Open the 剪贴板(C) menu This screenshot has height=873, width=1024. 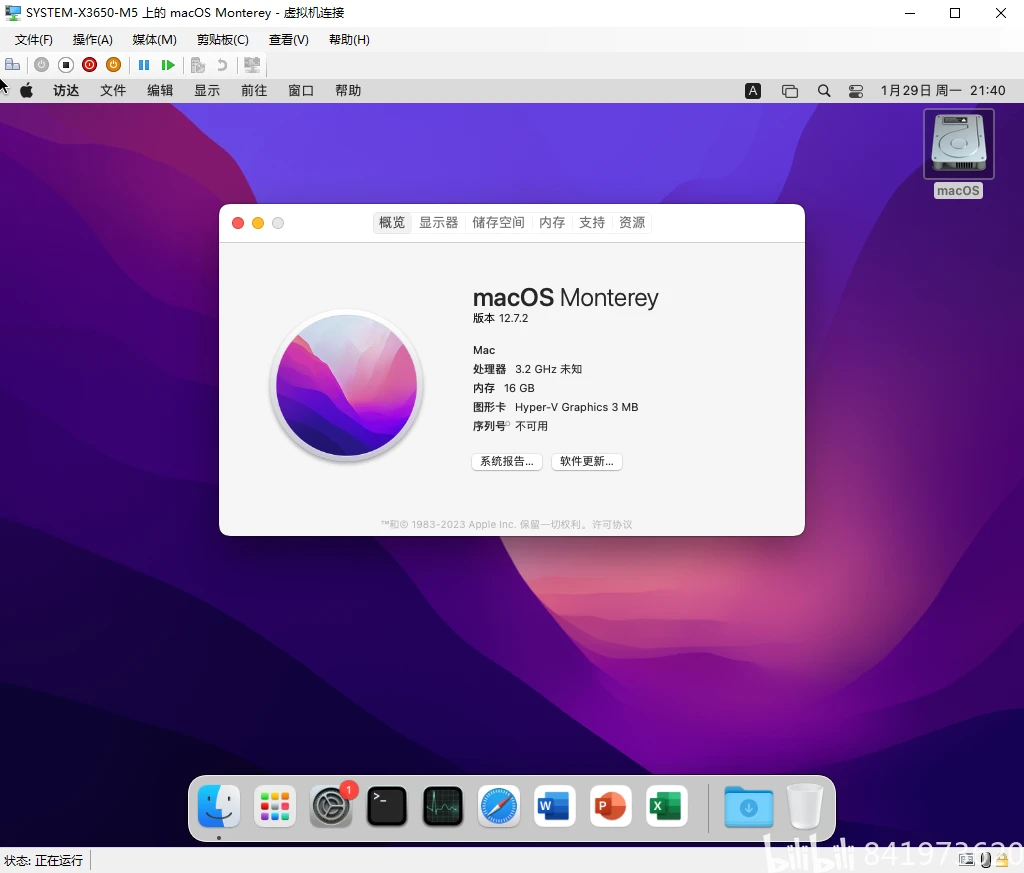[223, 40]
